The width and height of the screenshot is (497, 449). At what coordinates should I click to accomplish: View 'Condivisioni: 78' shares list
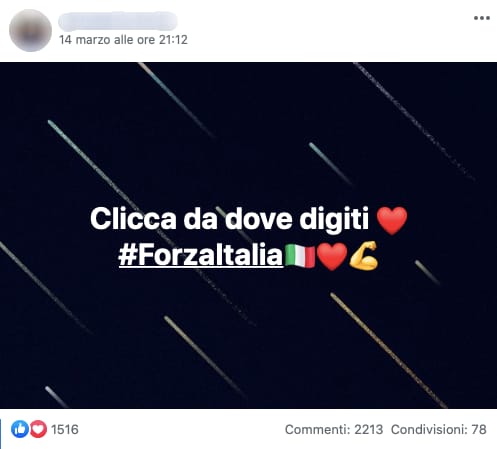[x=439, y=429]
